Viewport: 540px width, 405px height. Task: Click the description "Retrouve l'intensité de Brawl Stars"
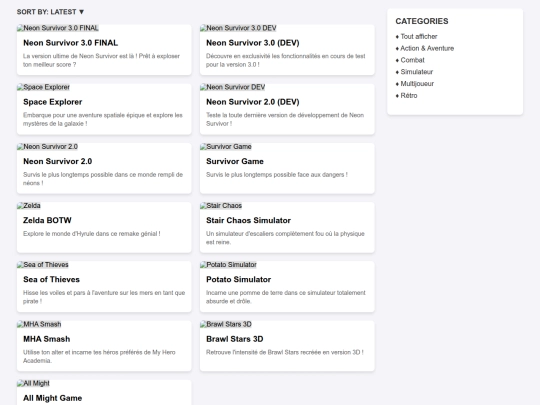point(285,352)
